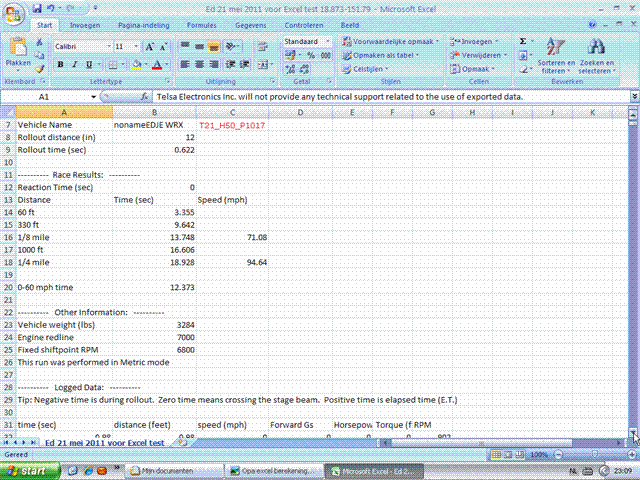The image size is (640, 480).
Task: Cut the selection with the scissors icon
Action: 39,42
